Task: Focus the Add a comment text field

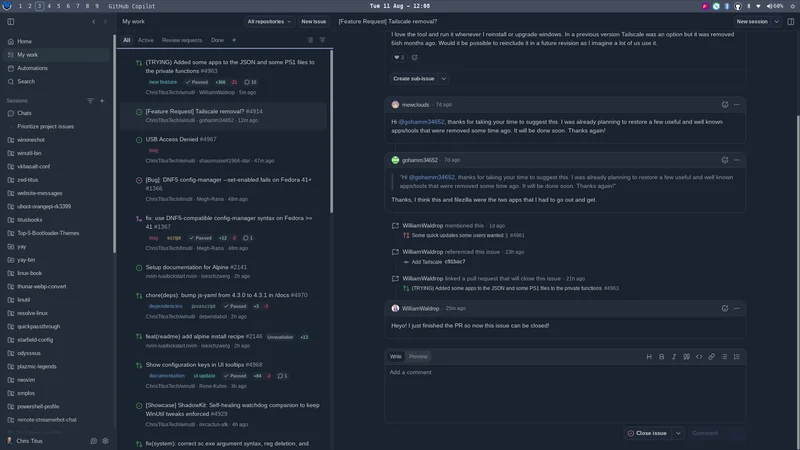Action: pyautogui.click(x=564, y=394)
